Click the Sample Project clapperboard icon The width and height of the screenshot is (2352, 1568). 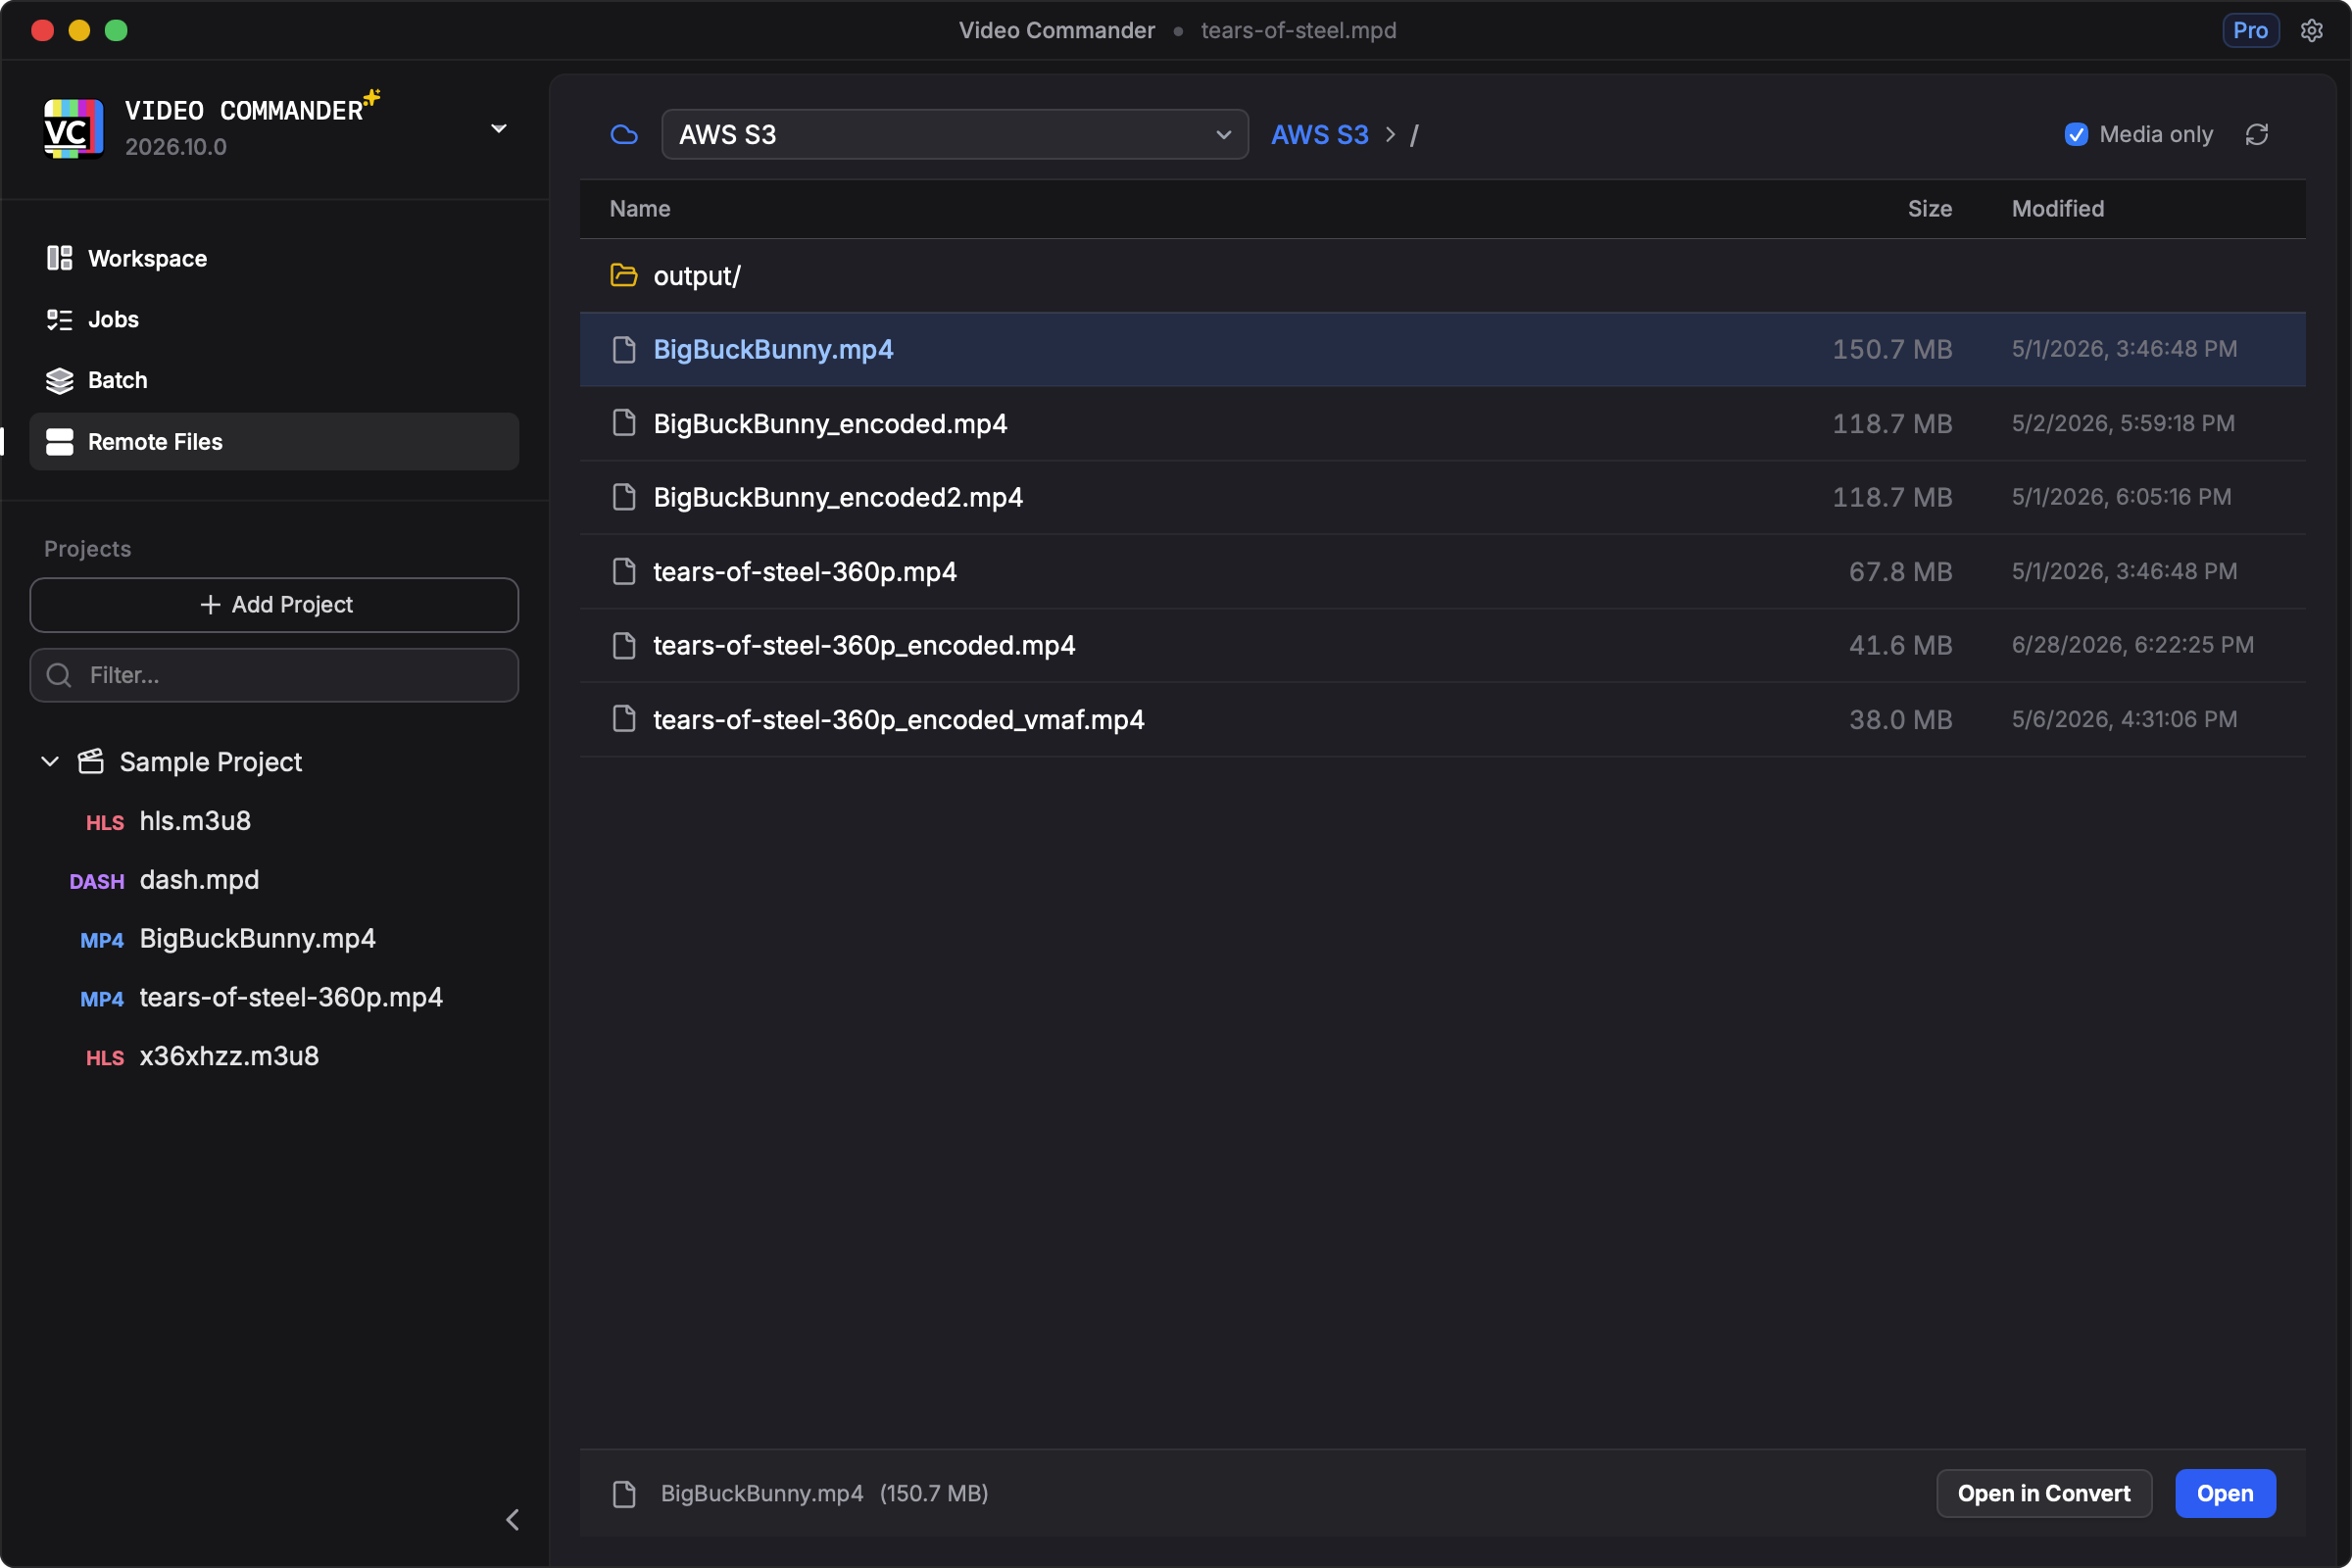tap(91, 761)
